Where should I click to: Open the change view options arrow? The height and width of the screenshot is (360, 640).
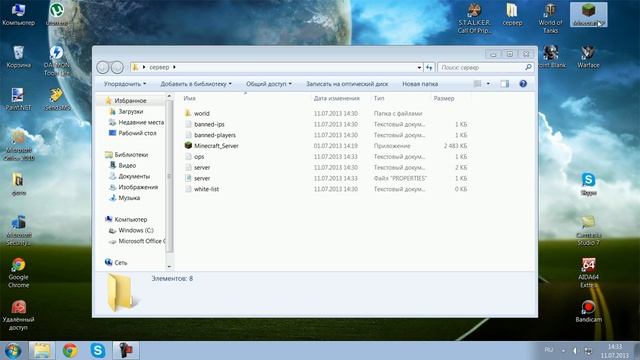[488, 84]
